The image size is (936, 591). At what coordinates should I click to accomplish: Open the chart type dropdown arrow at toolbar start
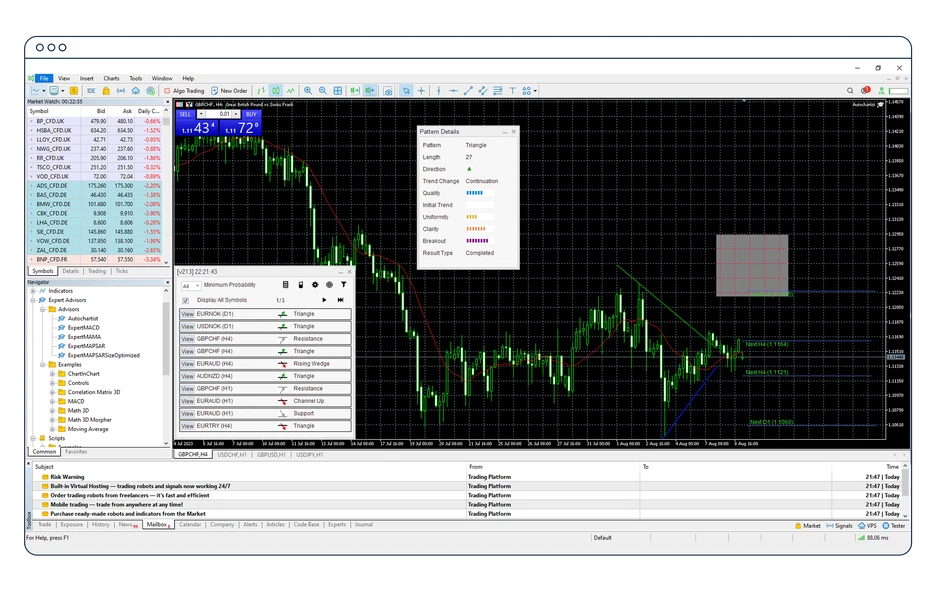point(44,91)
